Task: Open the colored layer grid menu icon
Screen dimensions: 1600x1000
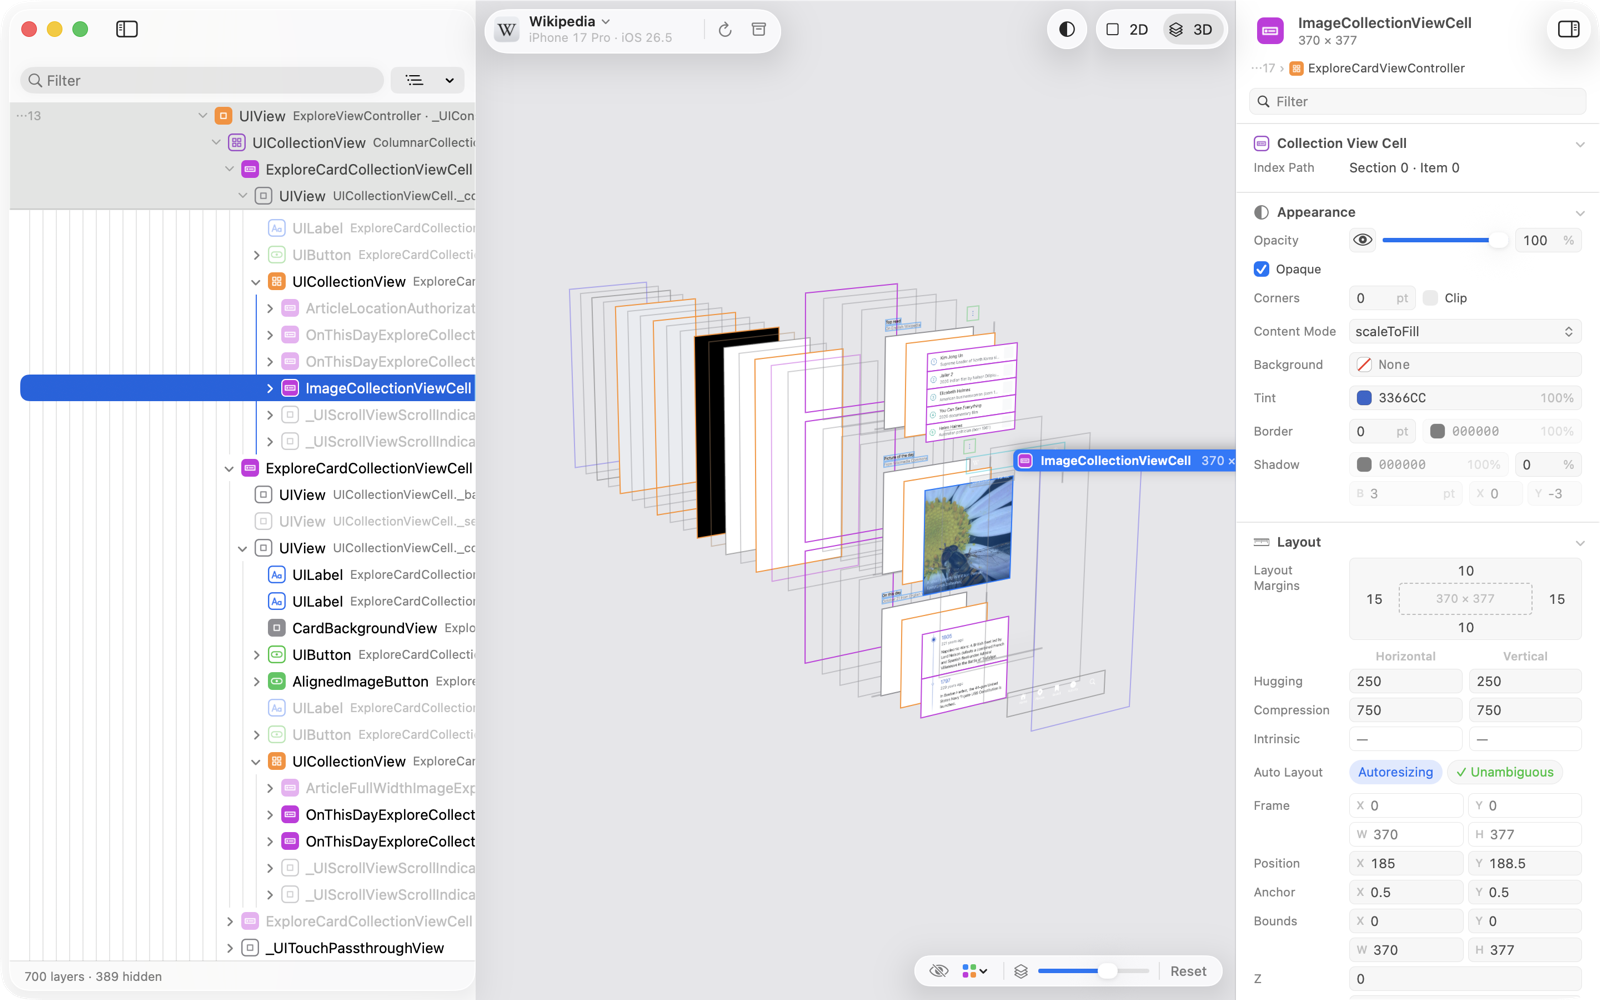Action: click(974, 971)
